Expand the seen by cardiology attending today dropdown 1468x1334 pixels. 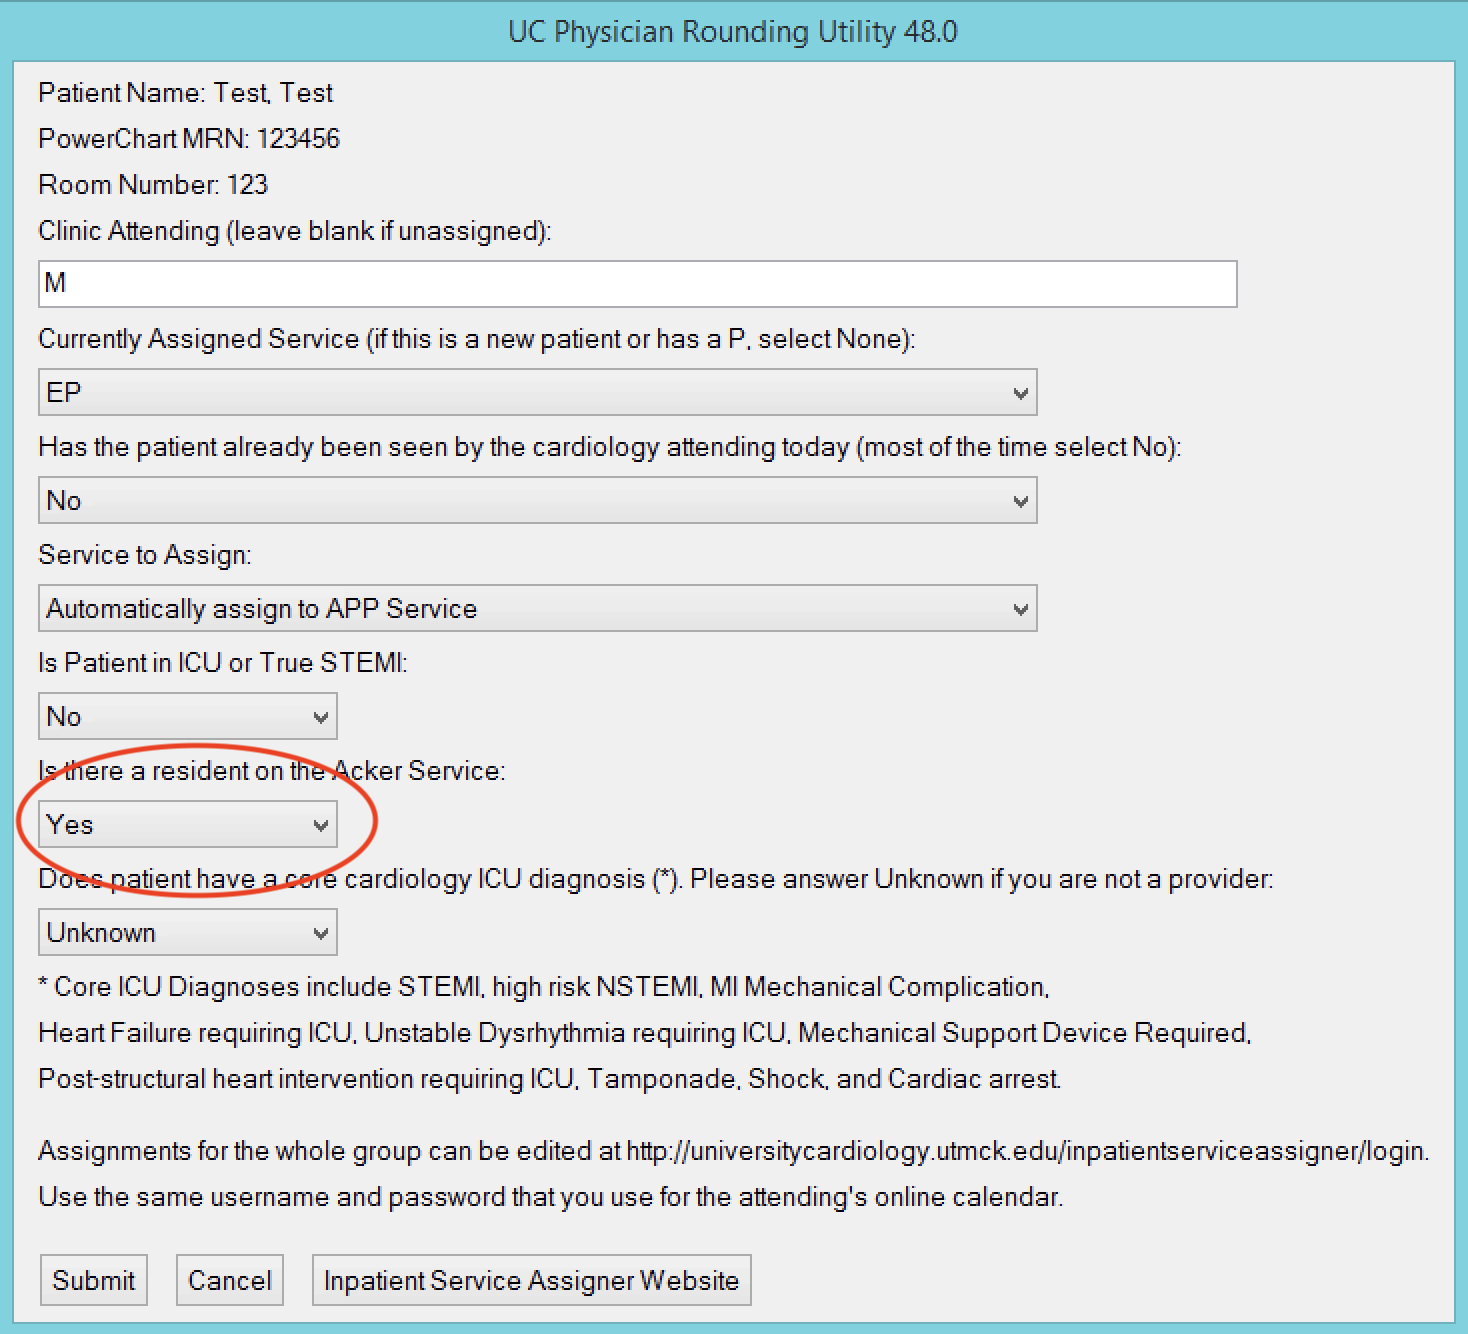coord(537,501)
